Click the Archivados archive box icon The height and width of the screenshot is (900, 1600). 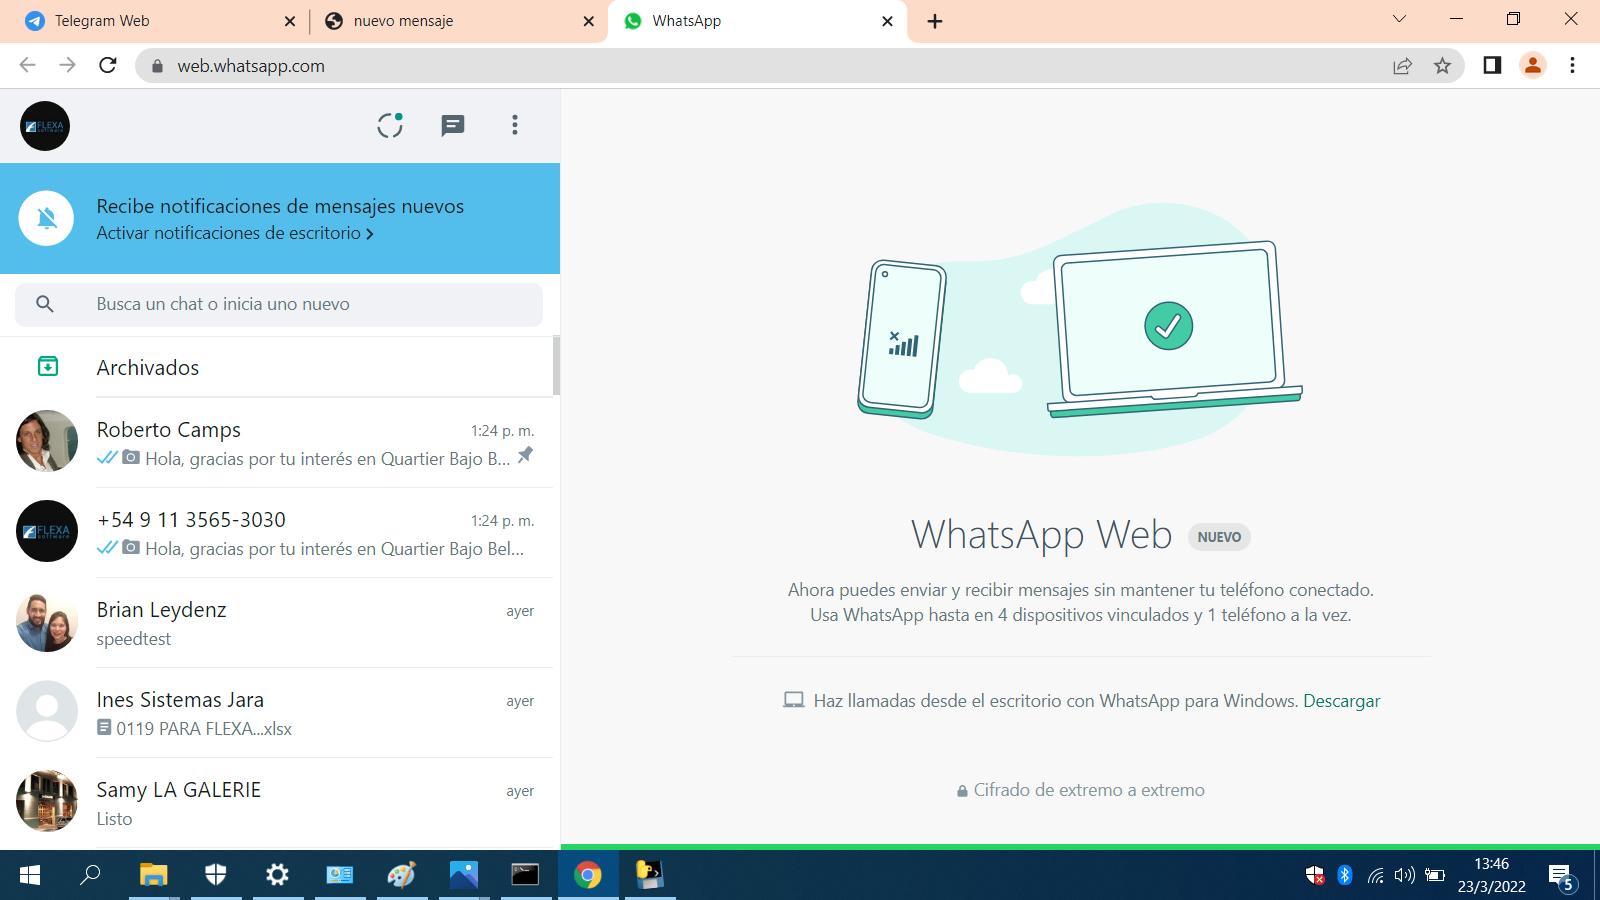click(48, 367)
